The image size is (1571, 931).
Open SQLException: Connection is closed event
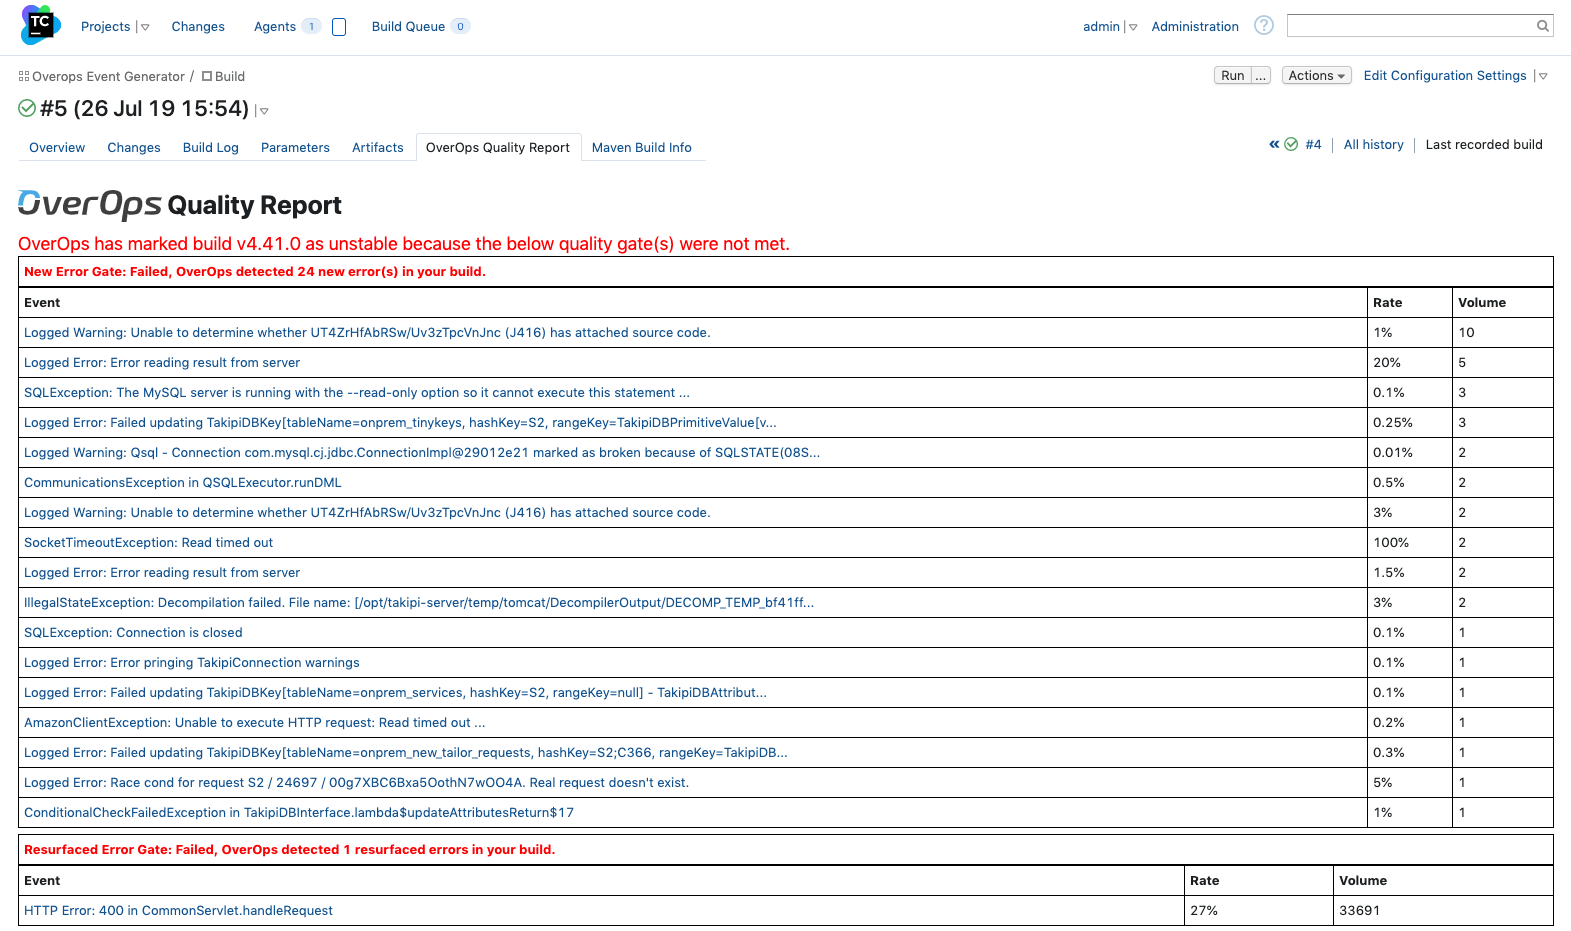coord(133,632)
